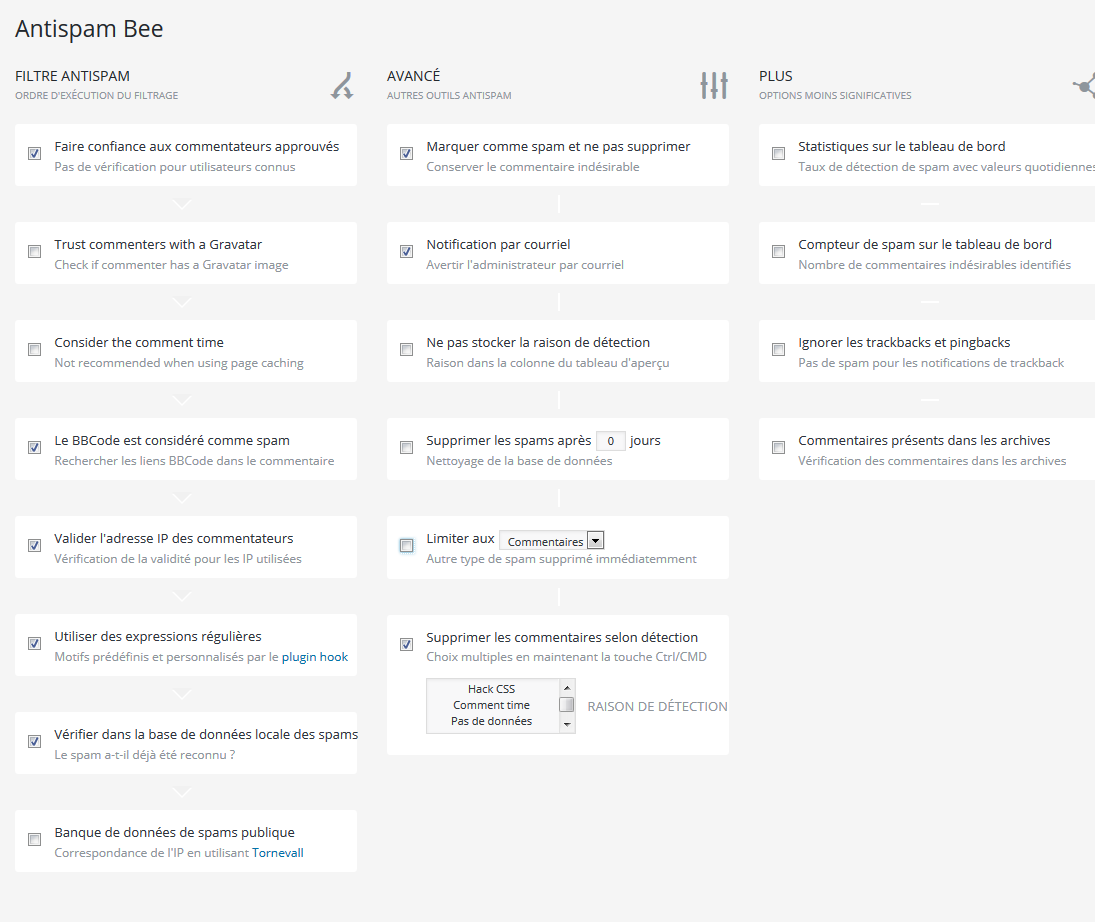Click the detection list scrollbar thumb
This screenshot has height=922, width=1095.
pos(567,704)
